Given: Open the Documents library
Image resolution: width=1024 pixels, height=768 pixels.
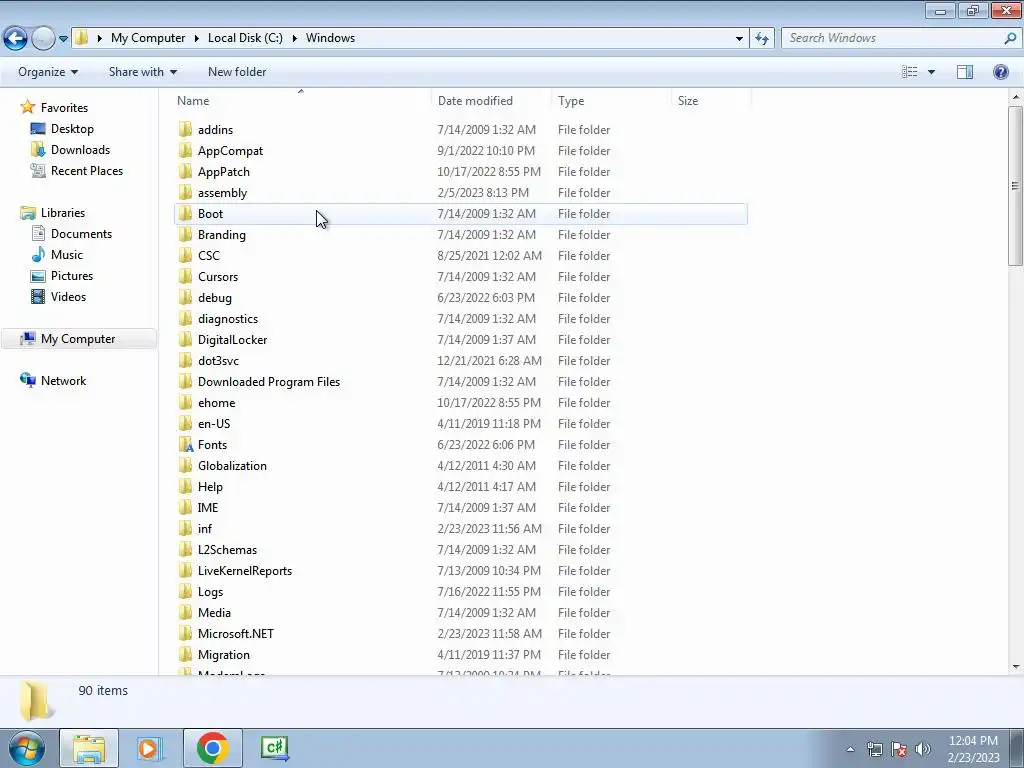Looking at the screenshot, I should [81, 234].
